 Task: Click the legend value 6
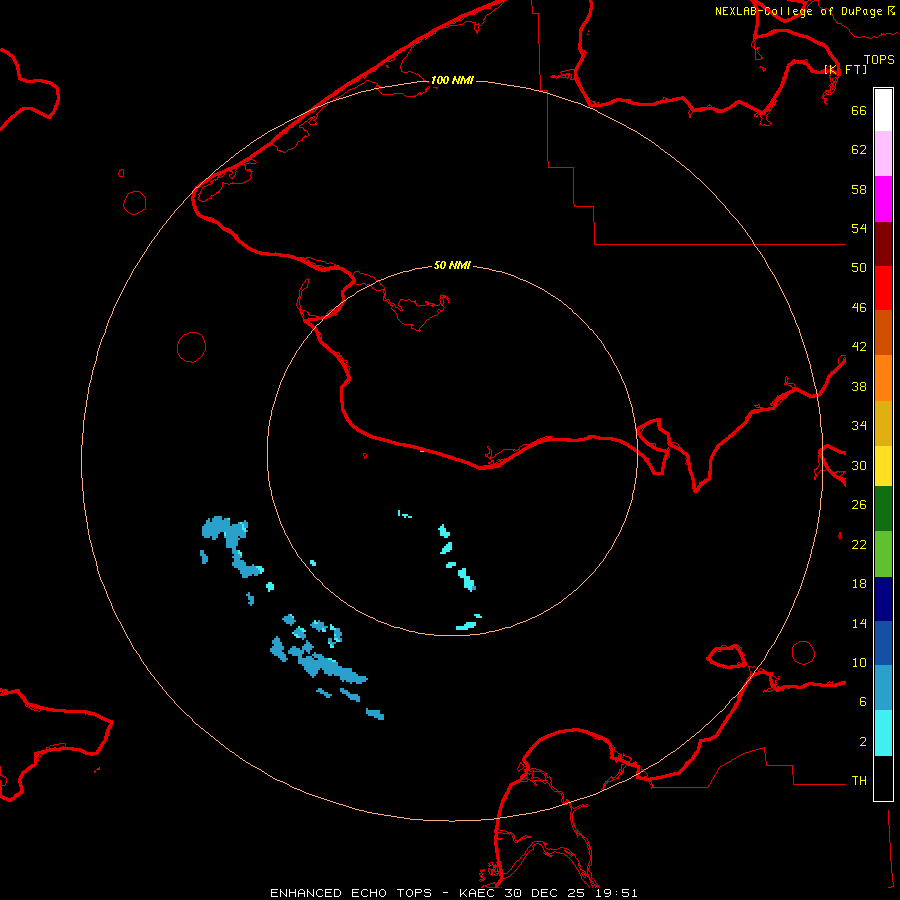point(863,701)
